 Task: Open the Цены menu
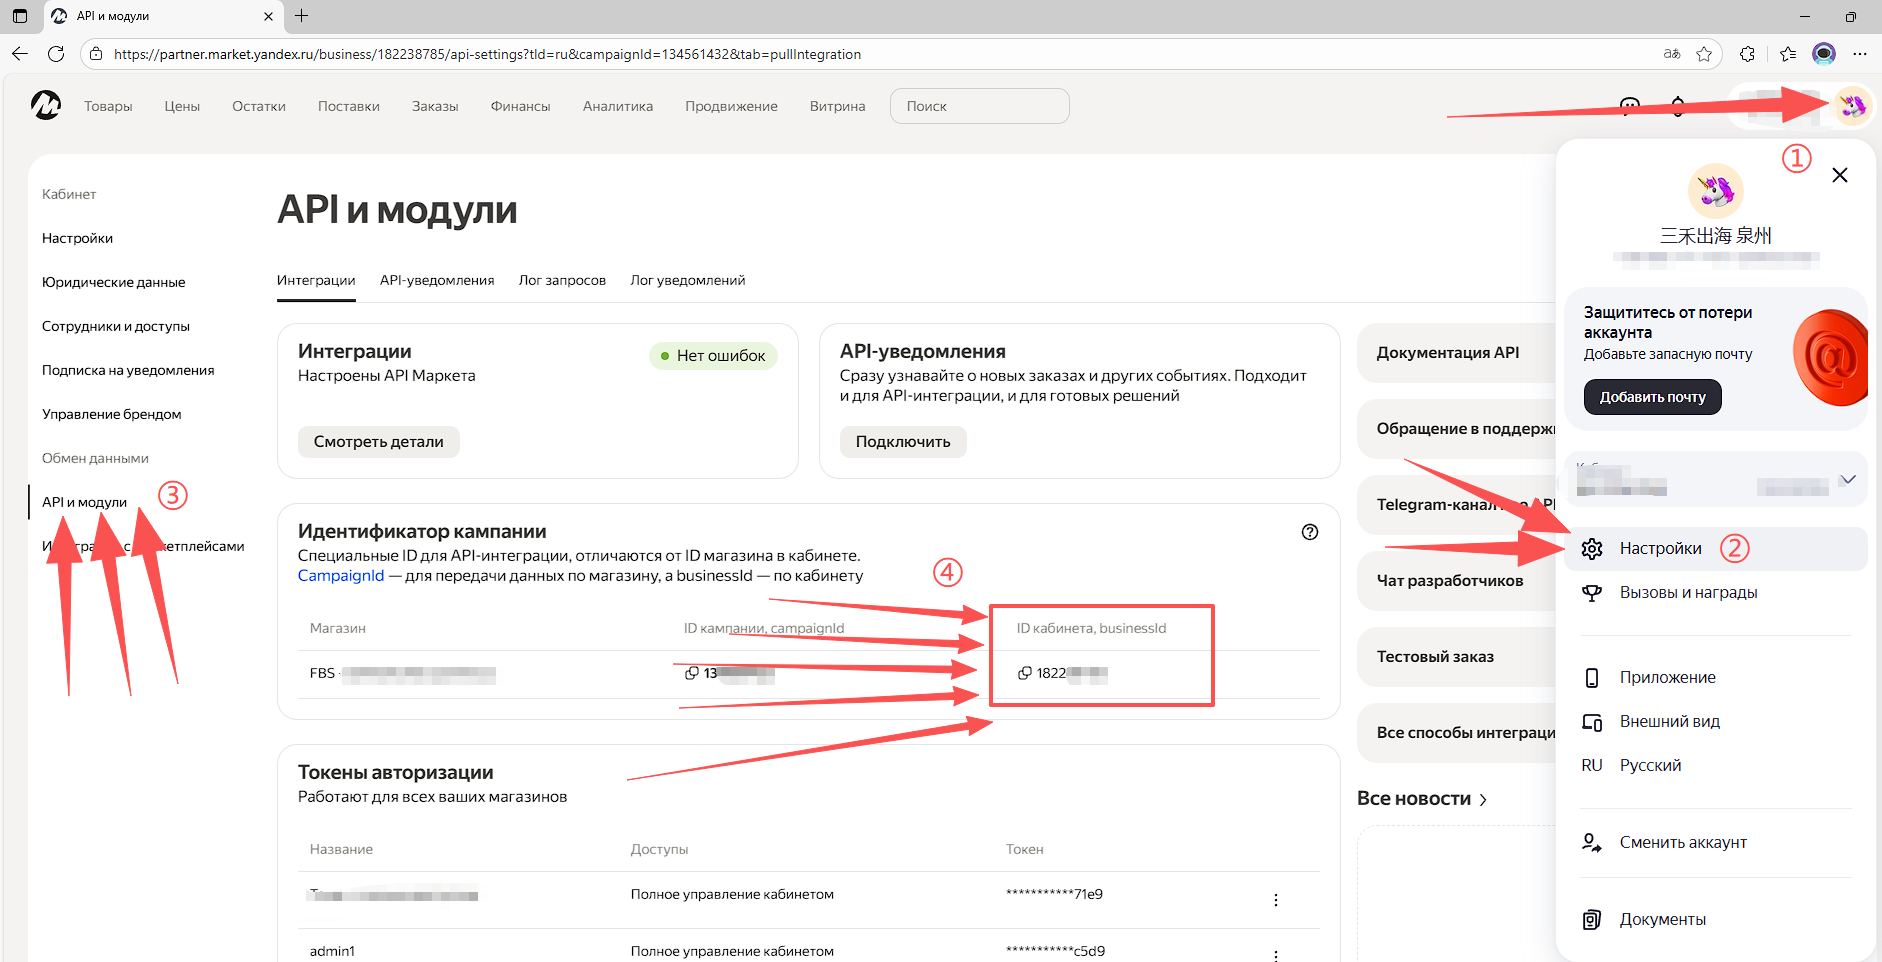pos(182,106)
